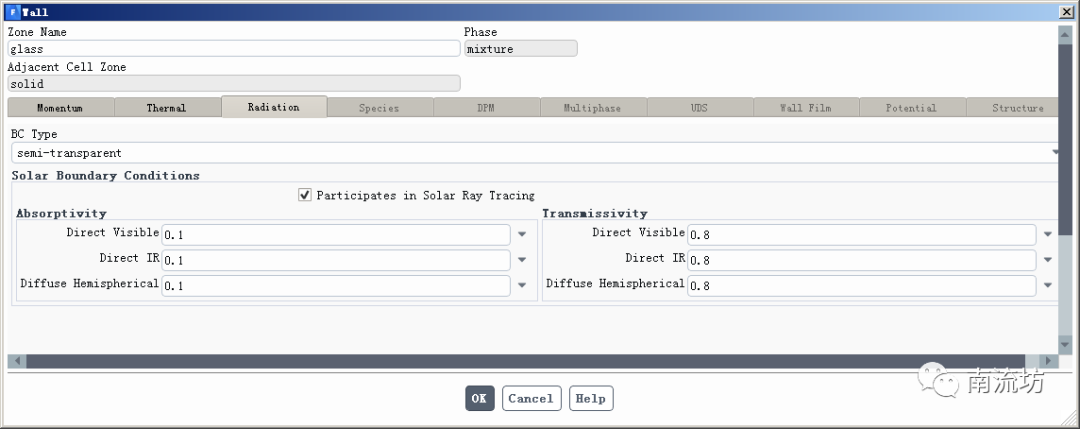Edit Absorptivity Diffuse Hemispherical value field
This screenshot has height=429, width=1080.
pos(336,286)
